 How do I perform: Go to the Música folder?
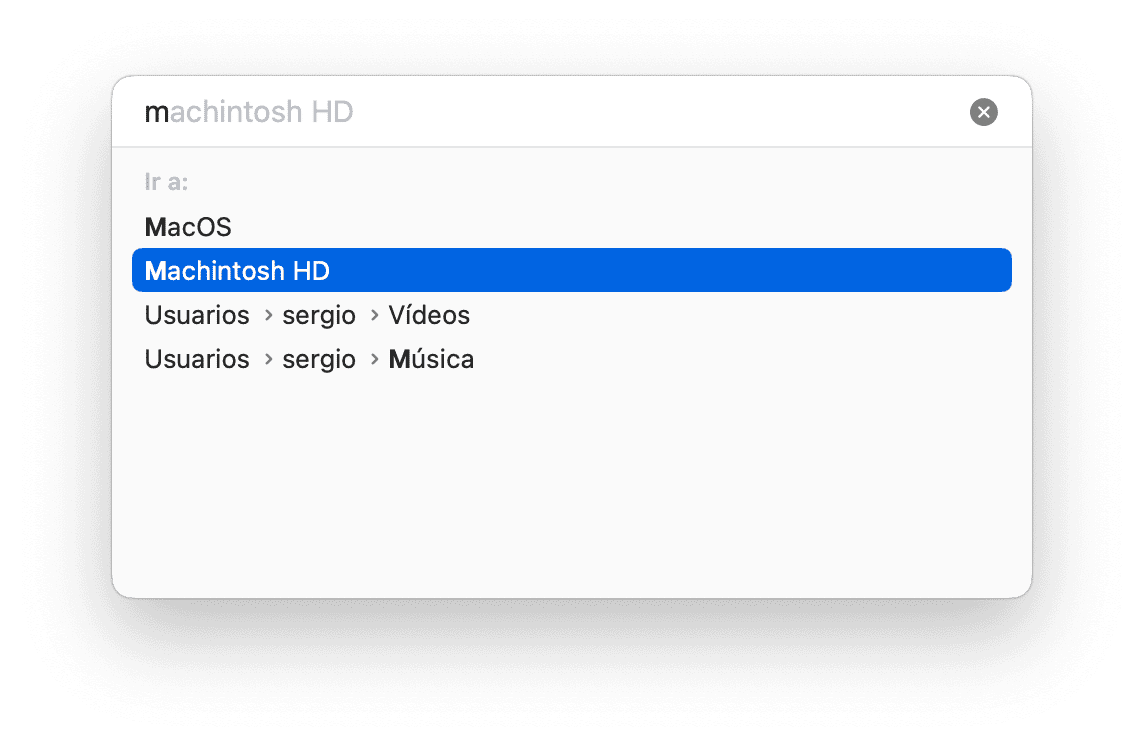[x=431, y=359]
